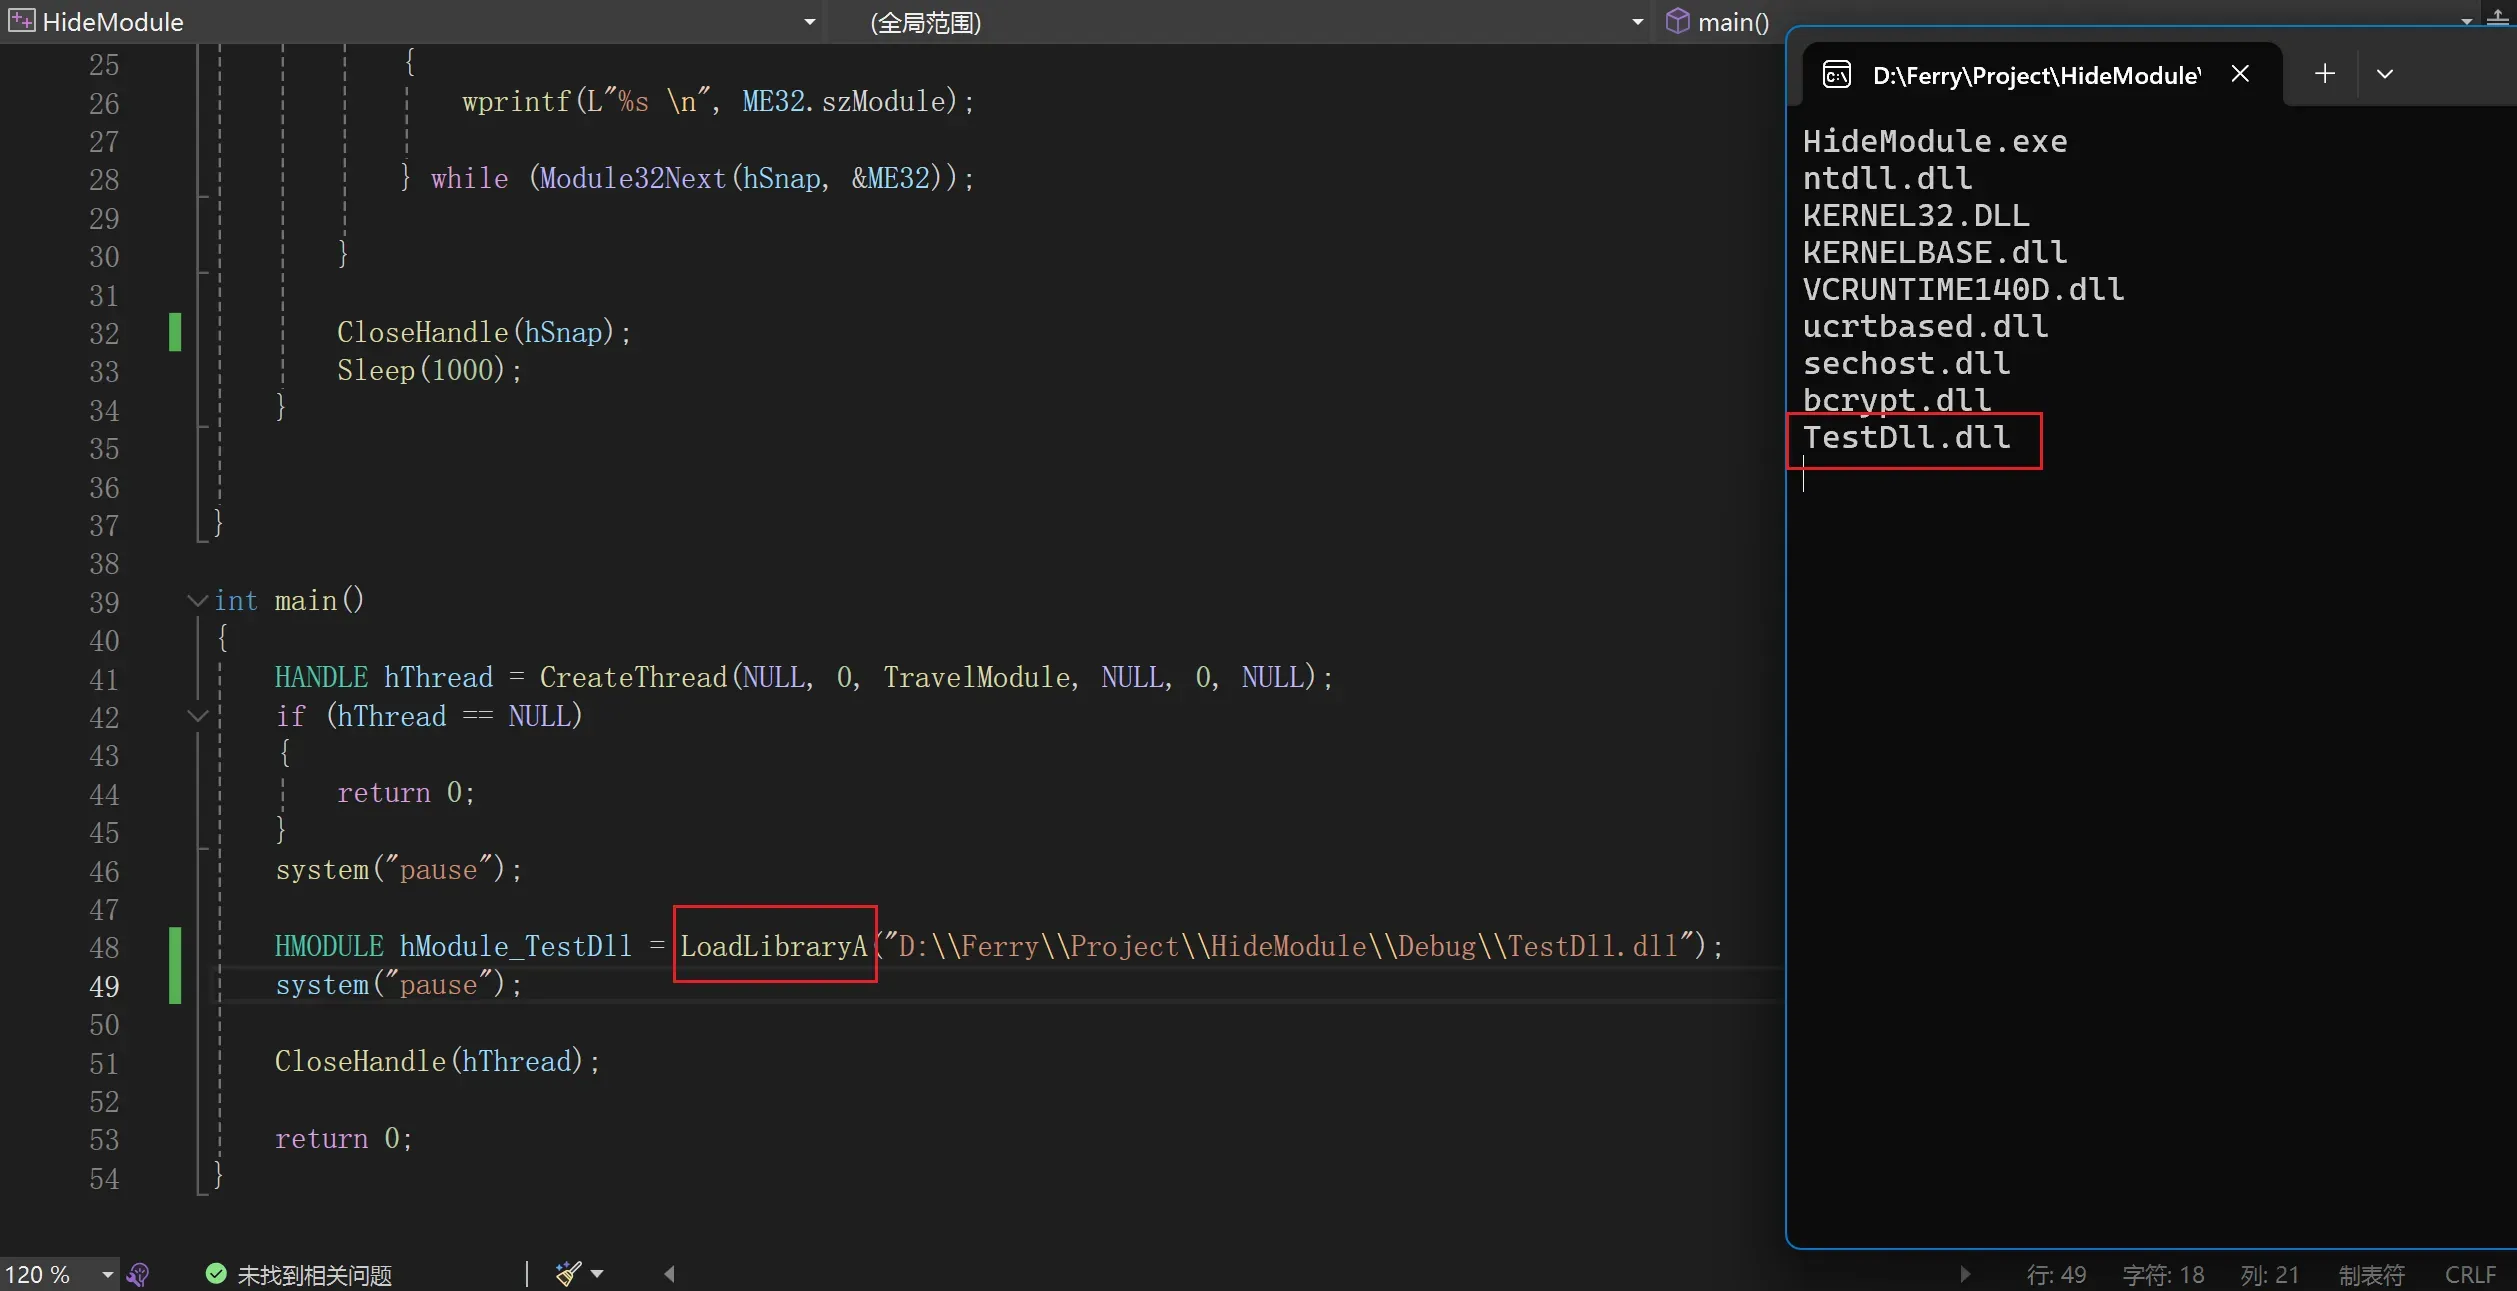This screenshot has height=1291, width=2517.
Task: Click the LoadLibraryA call on line 48
Action: coord(773,946)
